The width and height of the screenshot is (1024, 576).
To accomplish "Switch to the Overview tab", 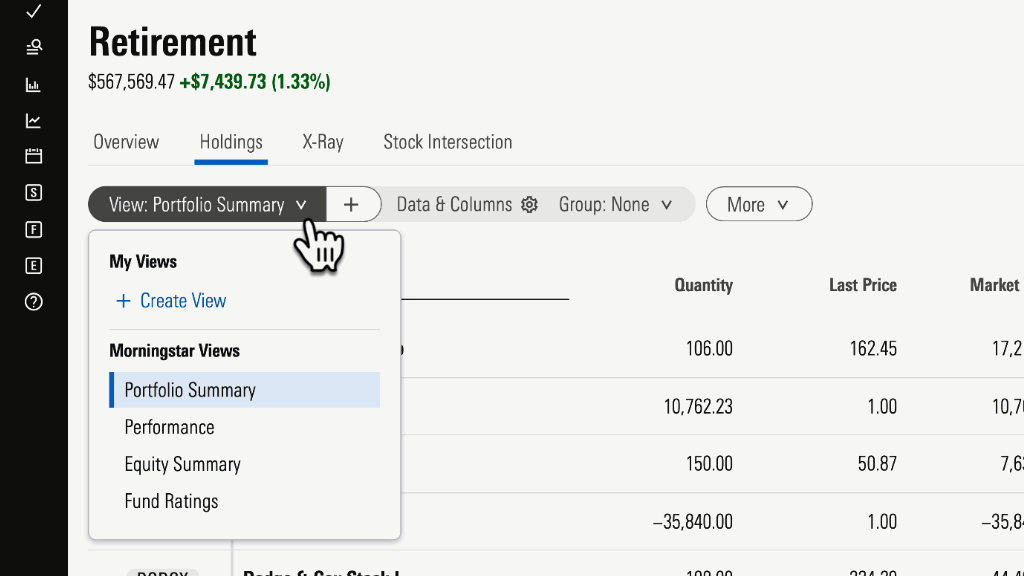I will coord(126,142).
